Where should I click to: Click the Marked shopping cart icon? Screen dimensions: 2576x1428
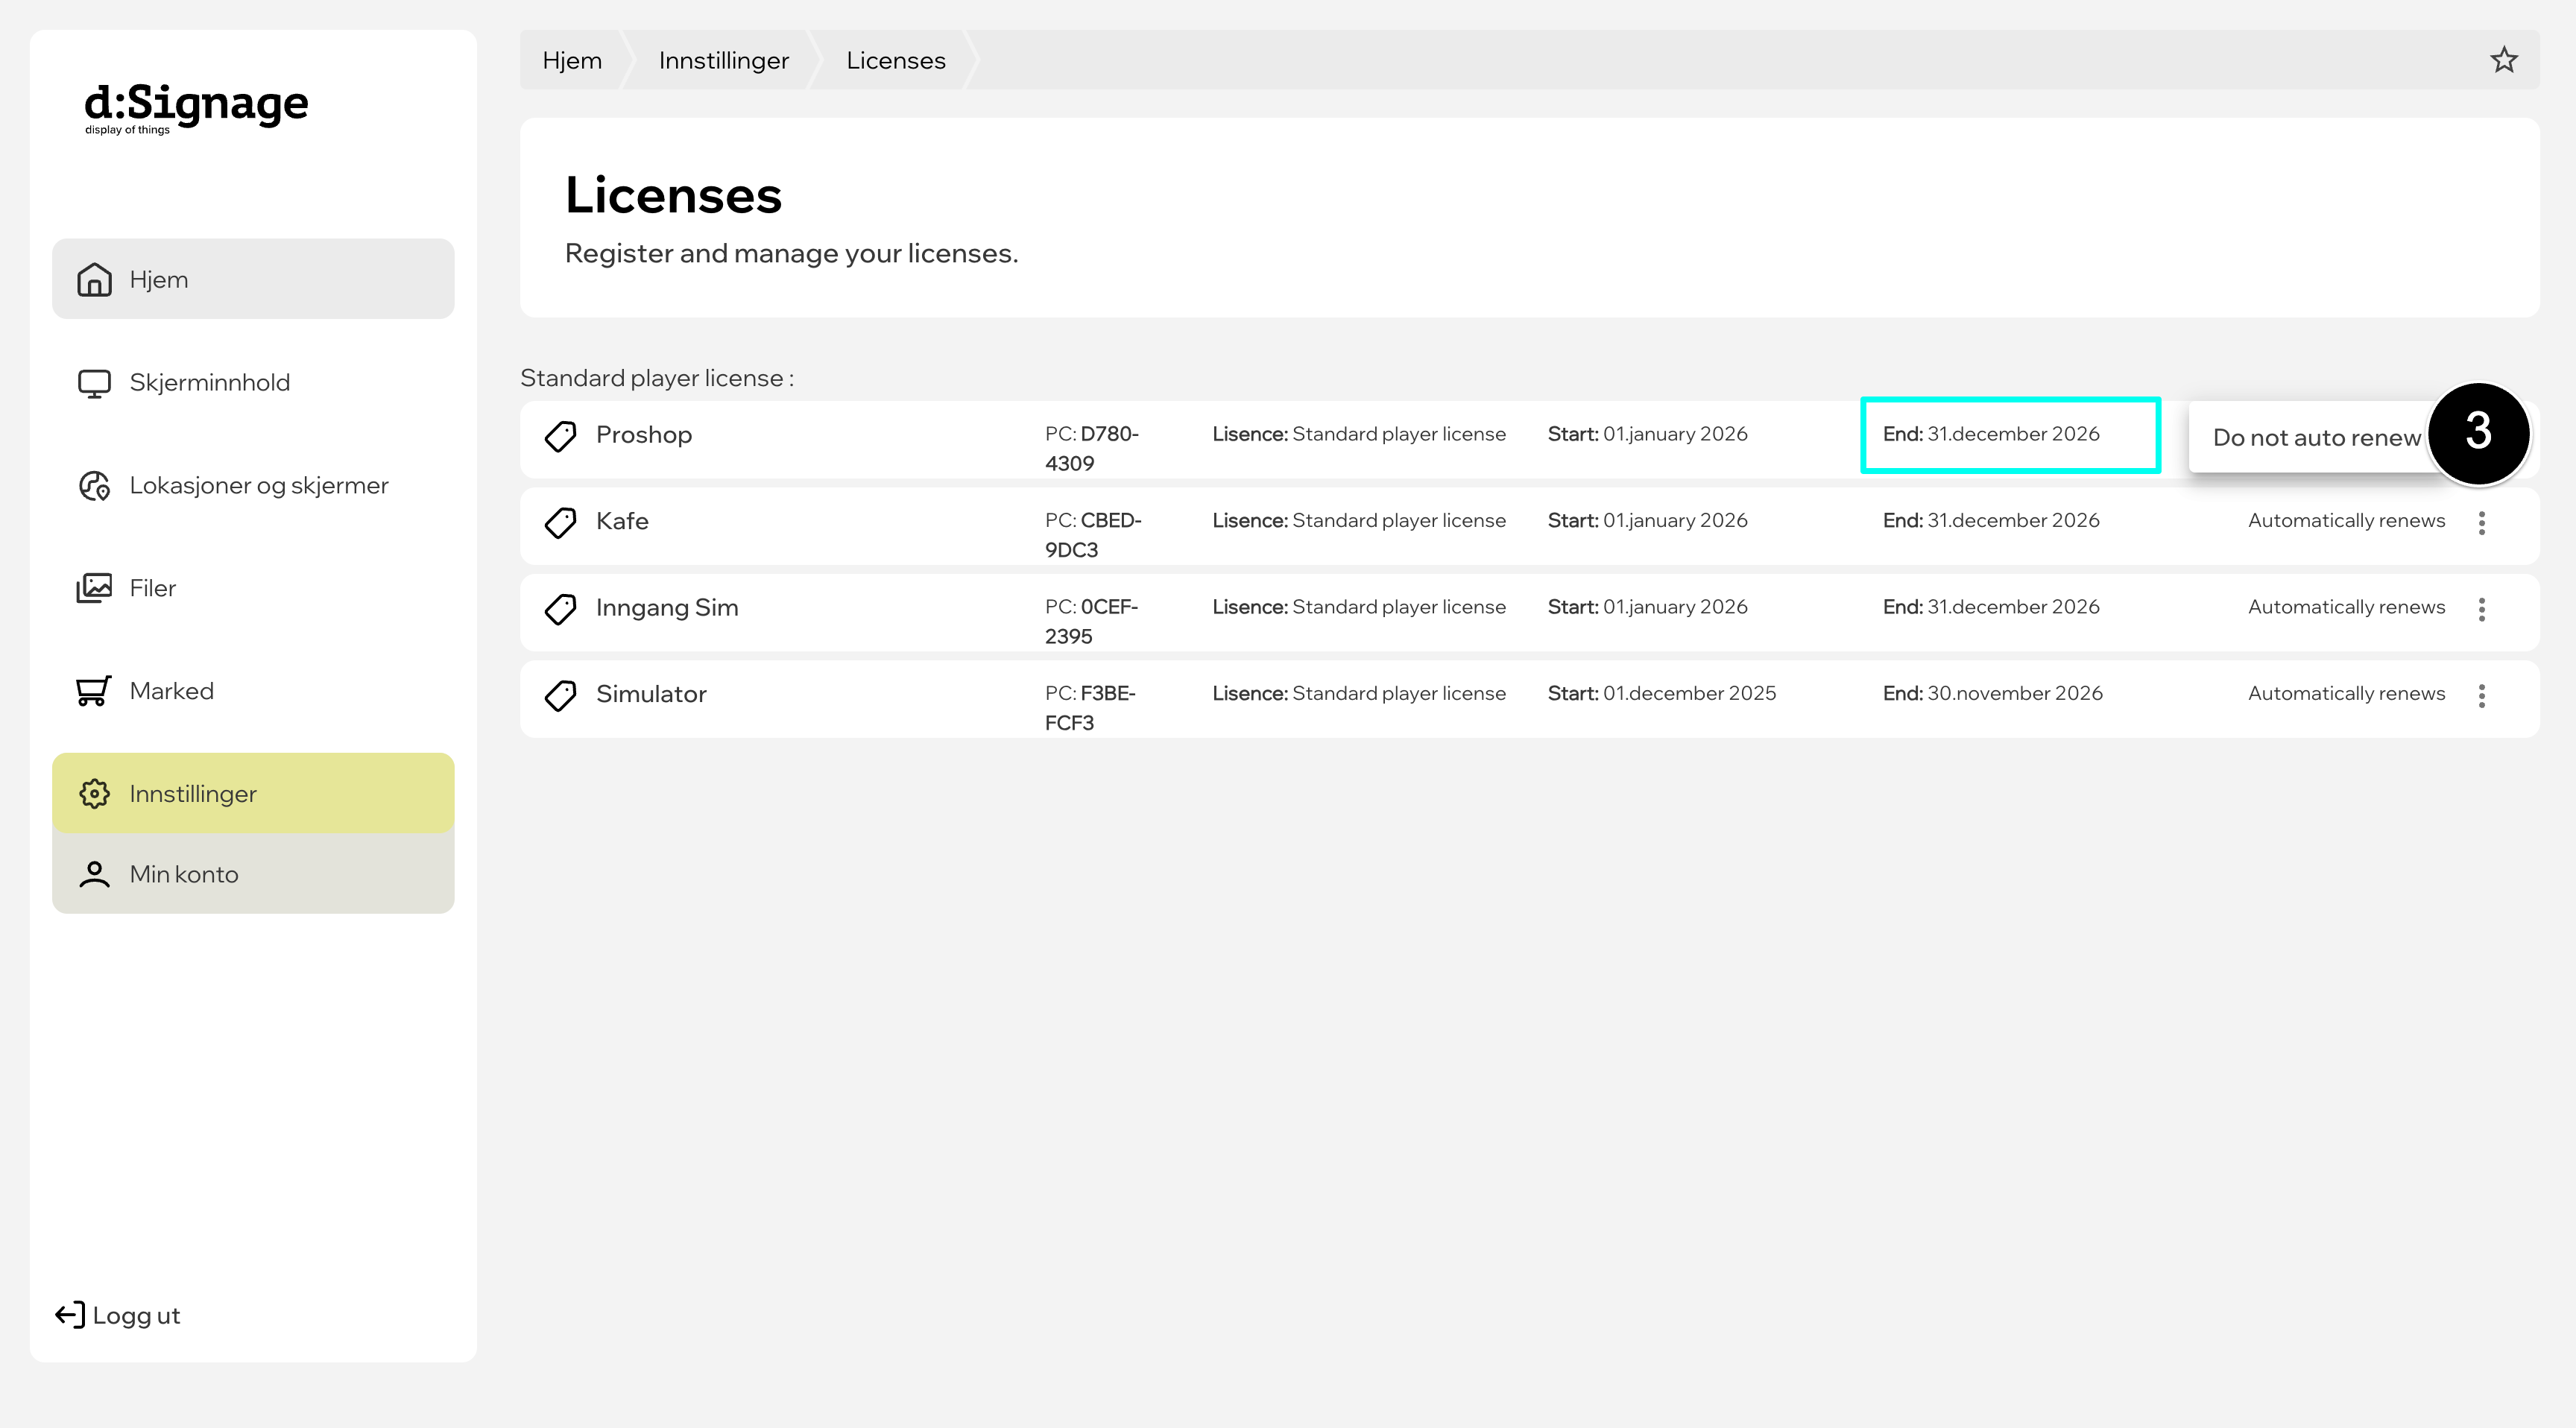coord(94,691)
